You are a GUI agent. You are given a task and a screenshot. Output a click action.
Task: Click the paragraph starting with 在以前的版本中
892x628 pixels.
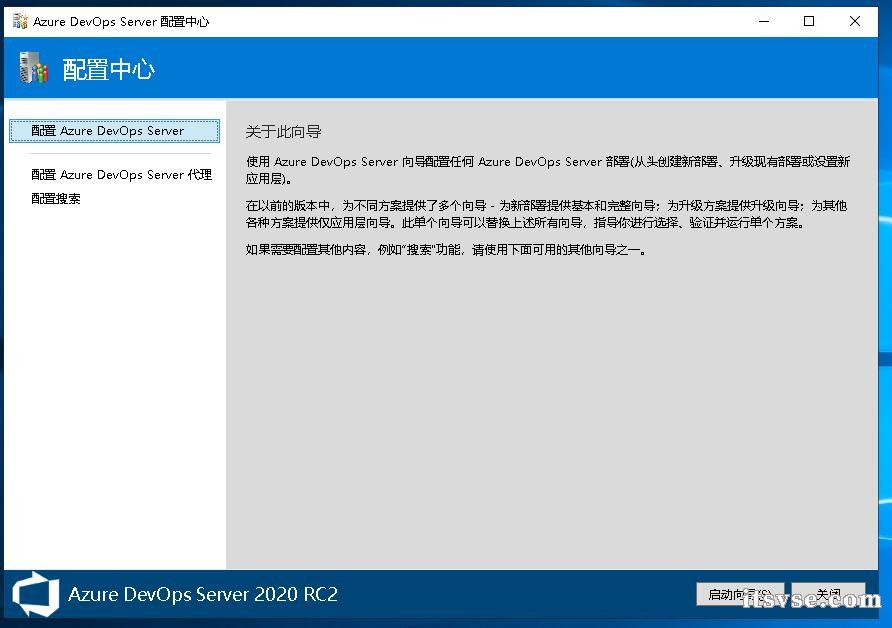546,214
